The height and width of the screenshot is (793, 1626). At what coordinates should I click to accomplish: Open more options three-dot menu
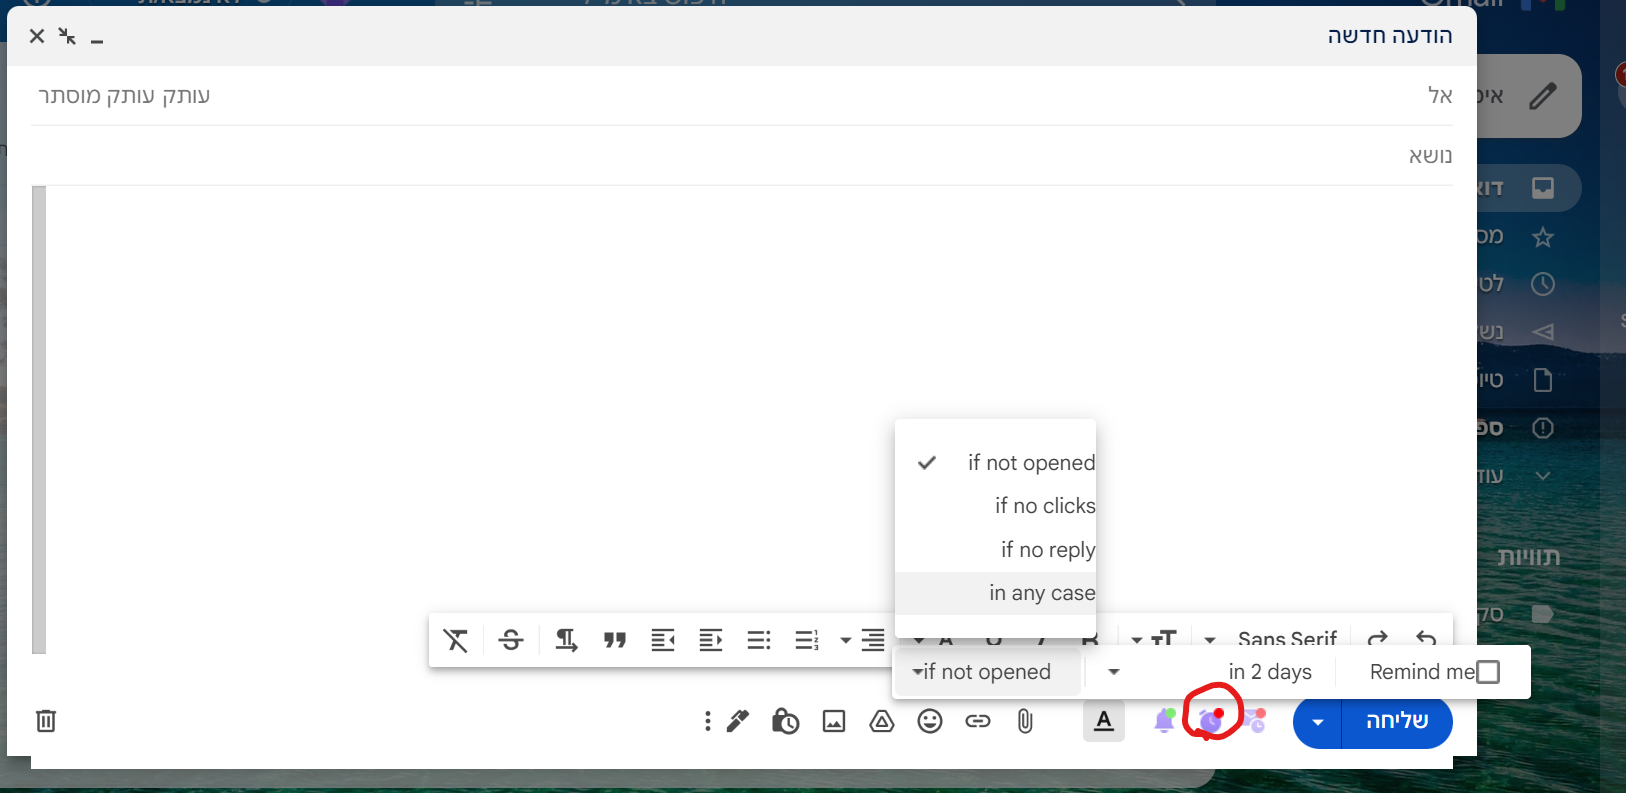[x=708, y=721]
